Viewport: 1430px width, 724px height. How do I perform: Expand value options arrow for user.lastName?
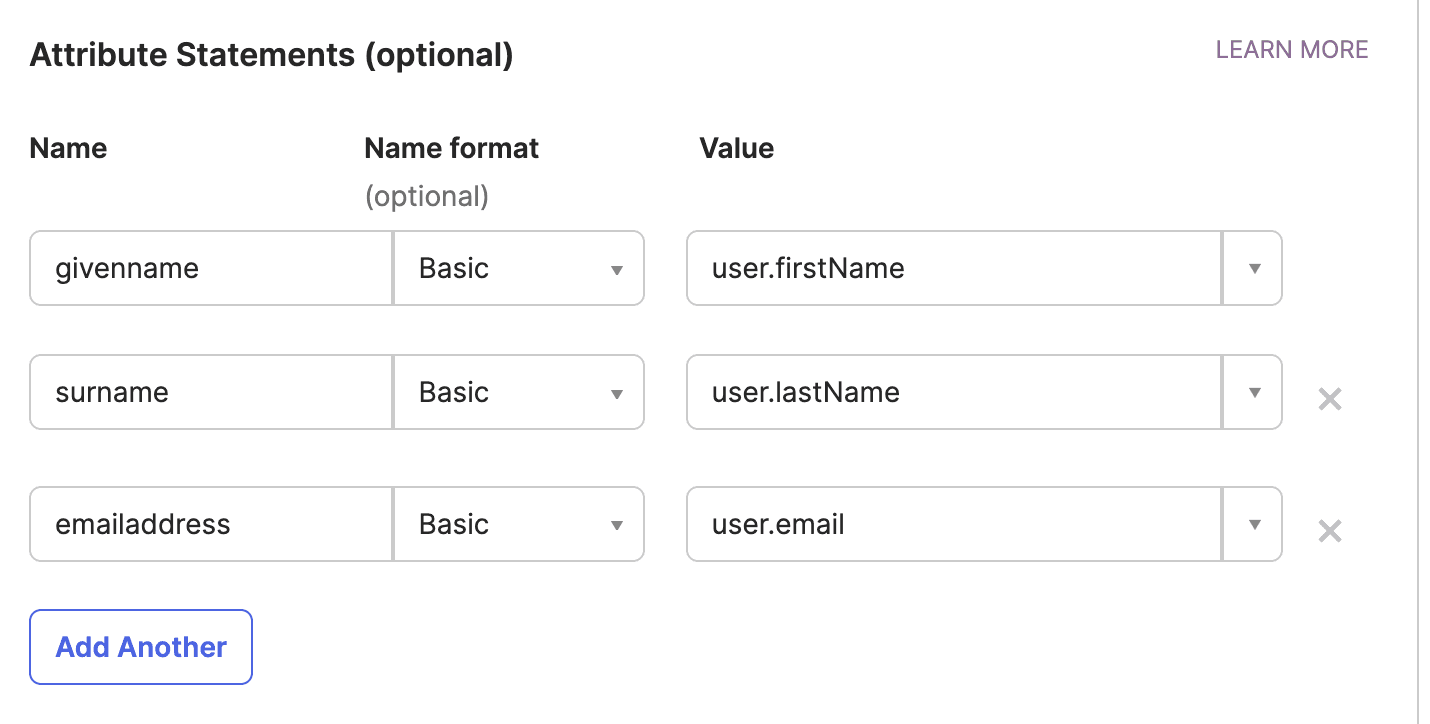(1253, 392)
